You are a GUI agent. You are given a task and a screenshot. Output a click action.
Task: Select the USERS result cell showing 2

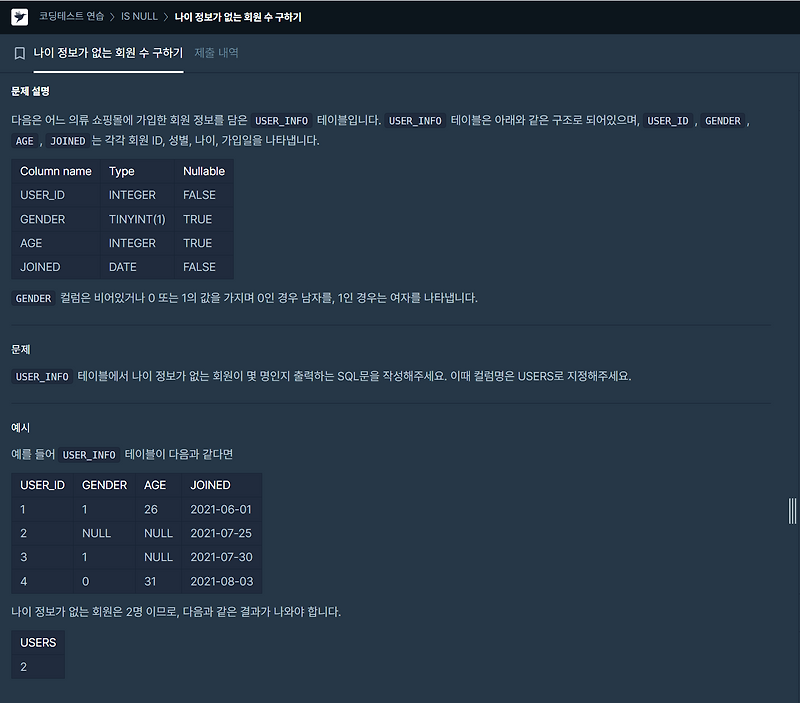pyautogui.click(x=22, y=665)
